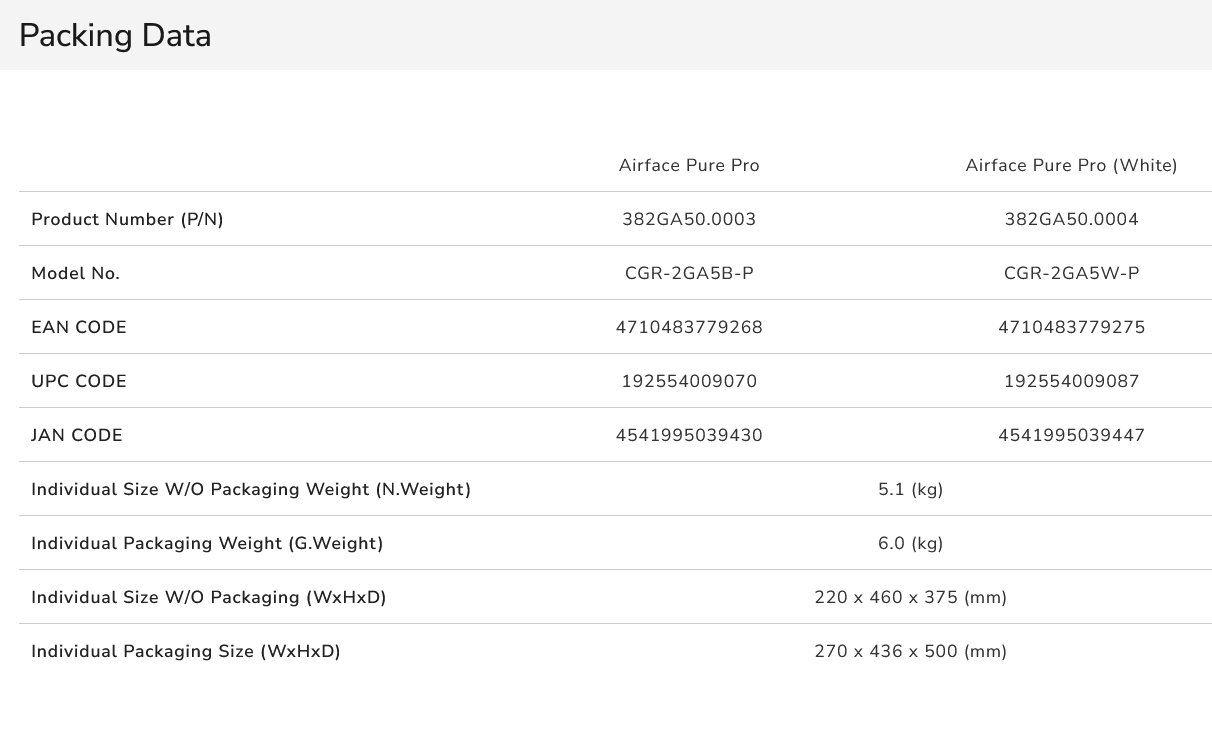Click the JAN CODE row label
The height and width of the screenshot is (740, 1212).
click(77, 436)
